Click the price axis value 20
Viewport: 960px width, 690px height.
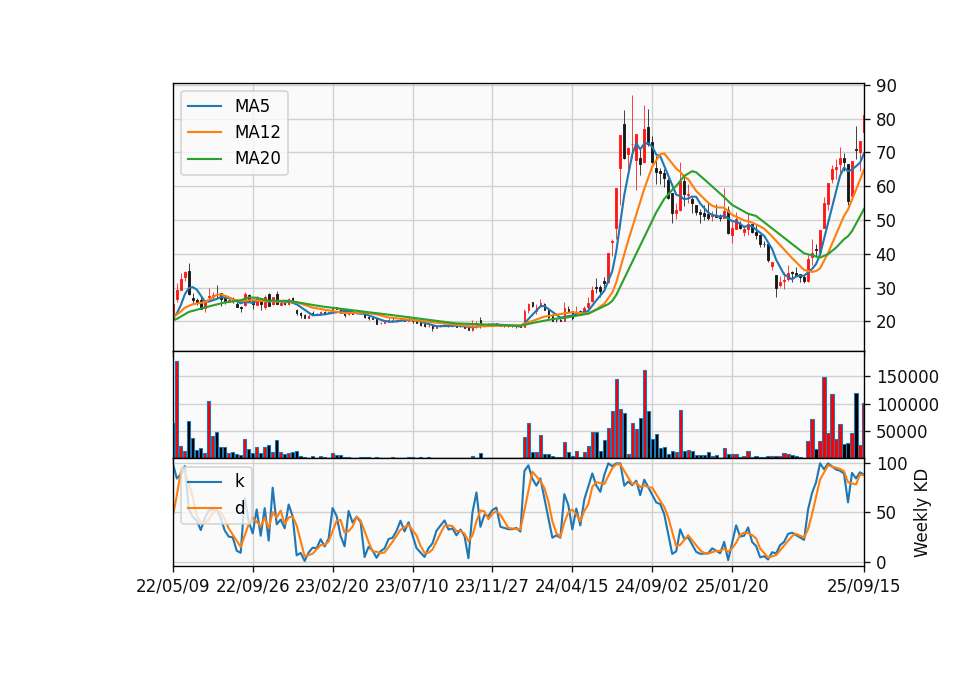click(x=887, y=322)
